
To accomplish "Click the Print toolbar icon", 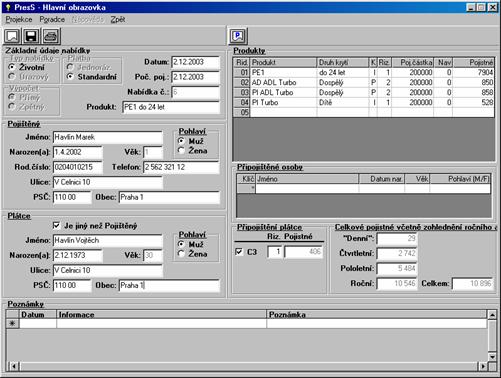I will coord(51,36).
